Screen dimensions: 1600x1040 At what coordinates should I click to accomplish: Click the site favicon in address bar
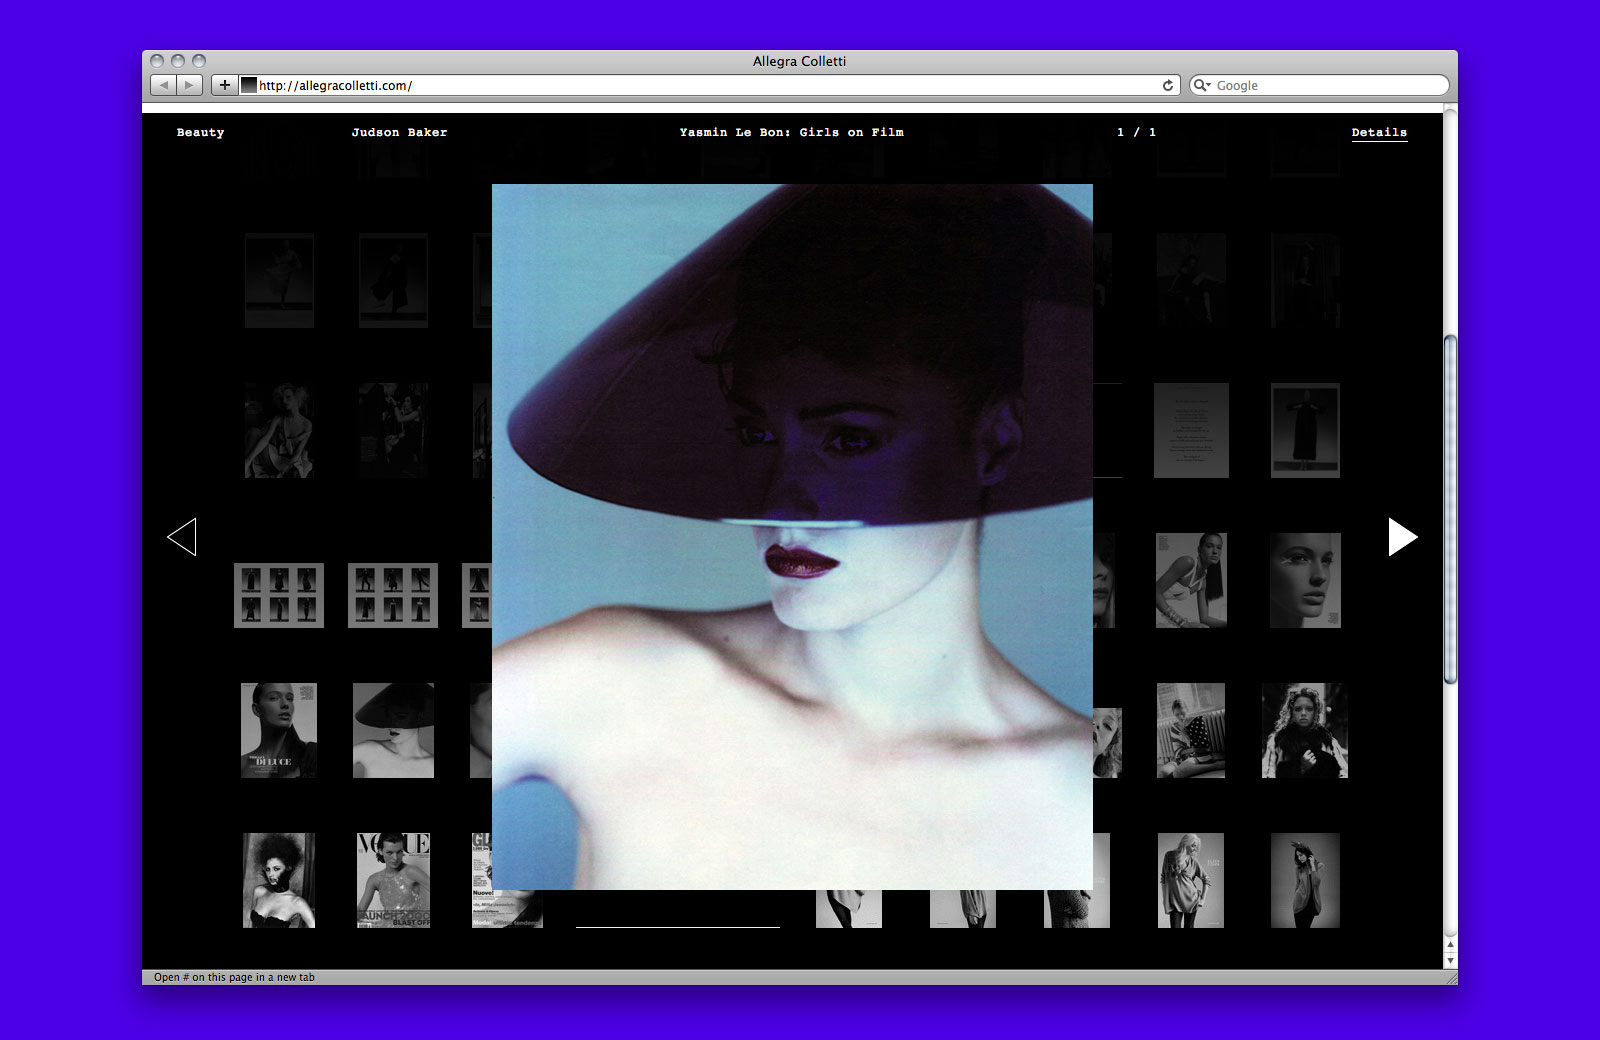point(249,85)
